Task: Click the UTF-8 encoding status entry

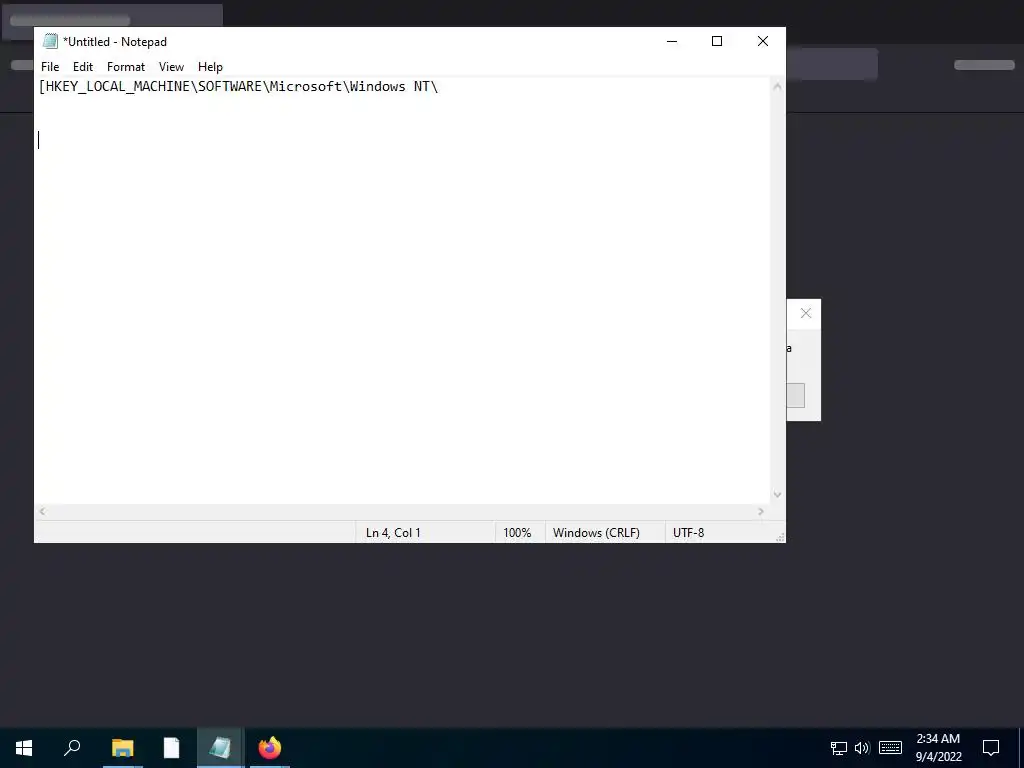Action: pyautogui.click(x=688, y=533)
